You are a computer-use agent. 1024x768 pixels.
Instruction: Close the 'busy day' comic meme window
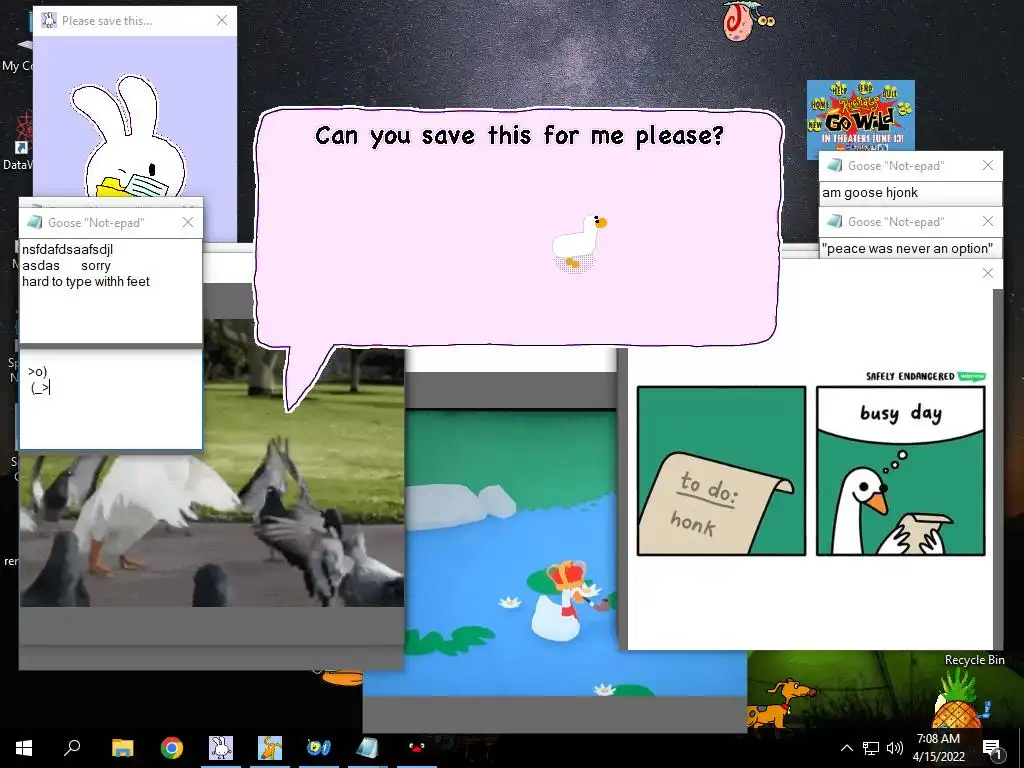click(x=988, y=273)
